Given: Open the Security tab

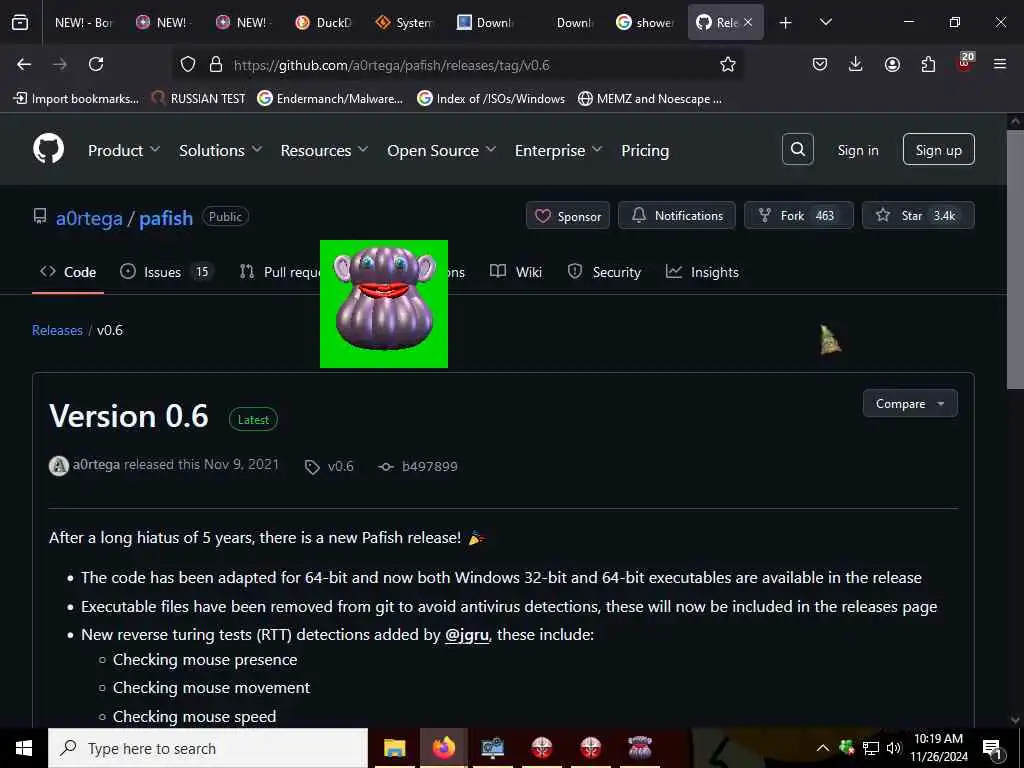Looking at the screenshot, I should (605, 272).
